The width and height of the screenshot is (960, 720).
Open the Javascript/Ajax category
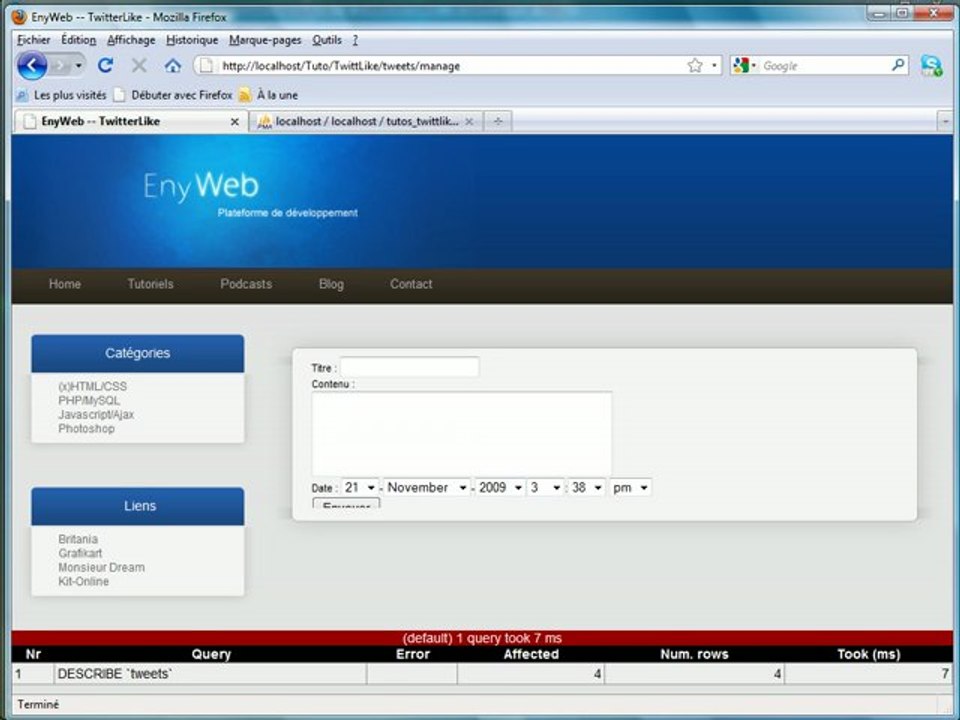click(x=96, y=414)
